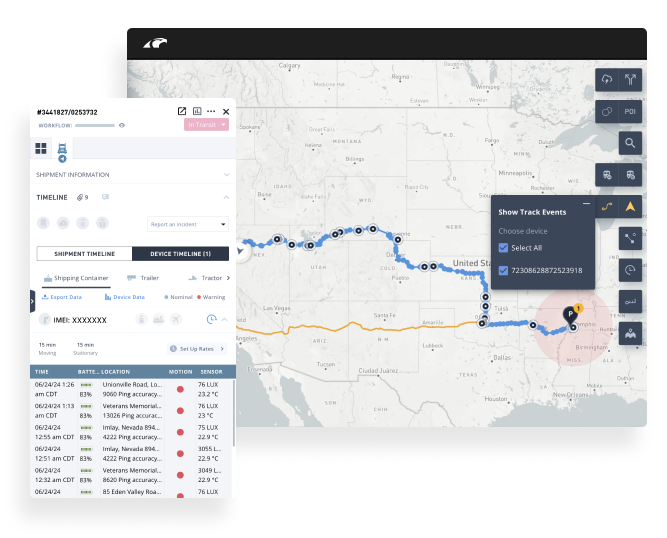Click the device icon beside IMEI

click(45, 319)
